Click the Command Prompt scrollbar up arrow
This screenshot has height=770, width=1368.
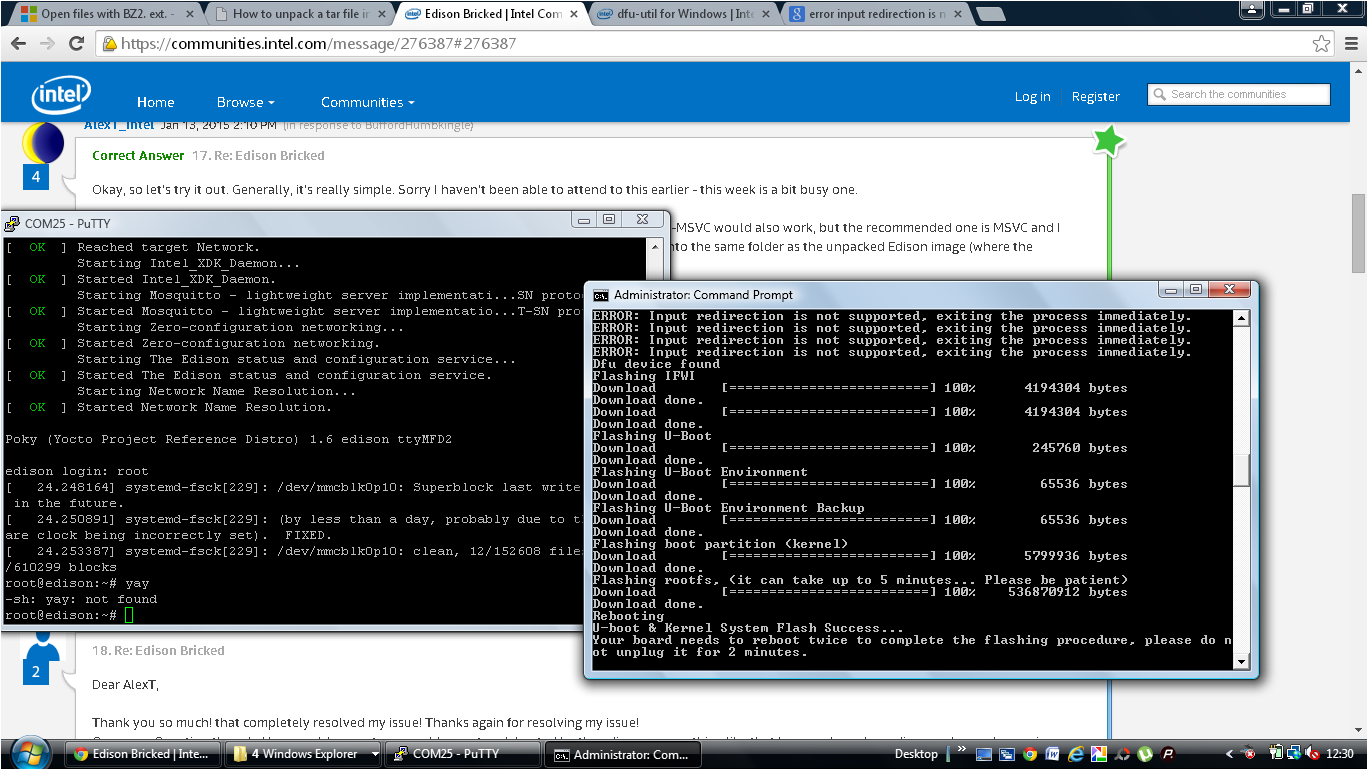pyautogui.click(x=1241, y=318)
